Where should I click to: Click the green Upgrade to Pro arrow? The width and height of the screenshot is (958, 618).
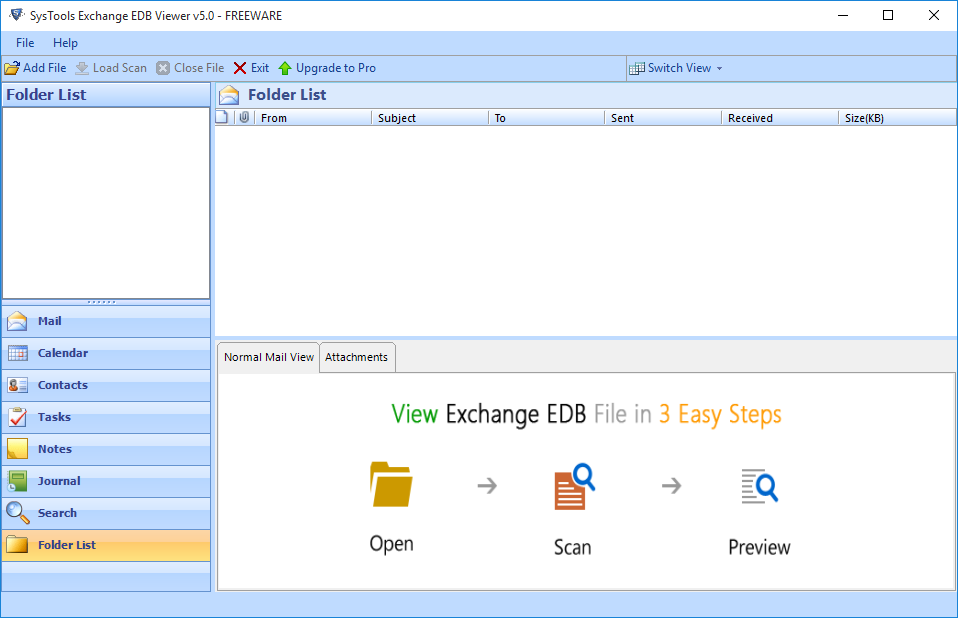coord(285,68)
